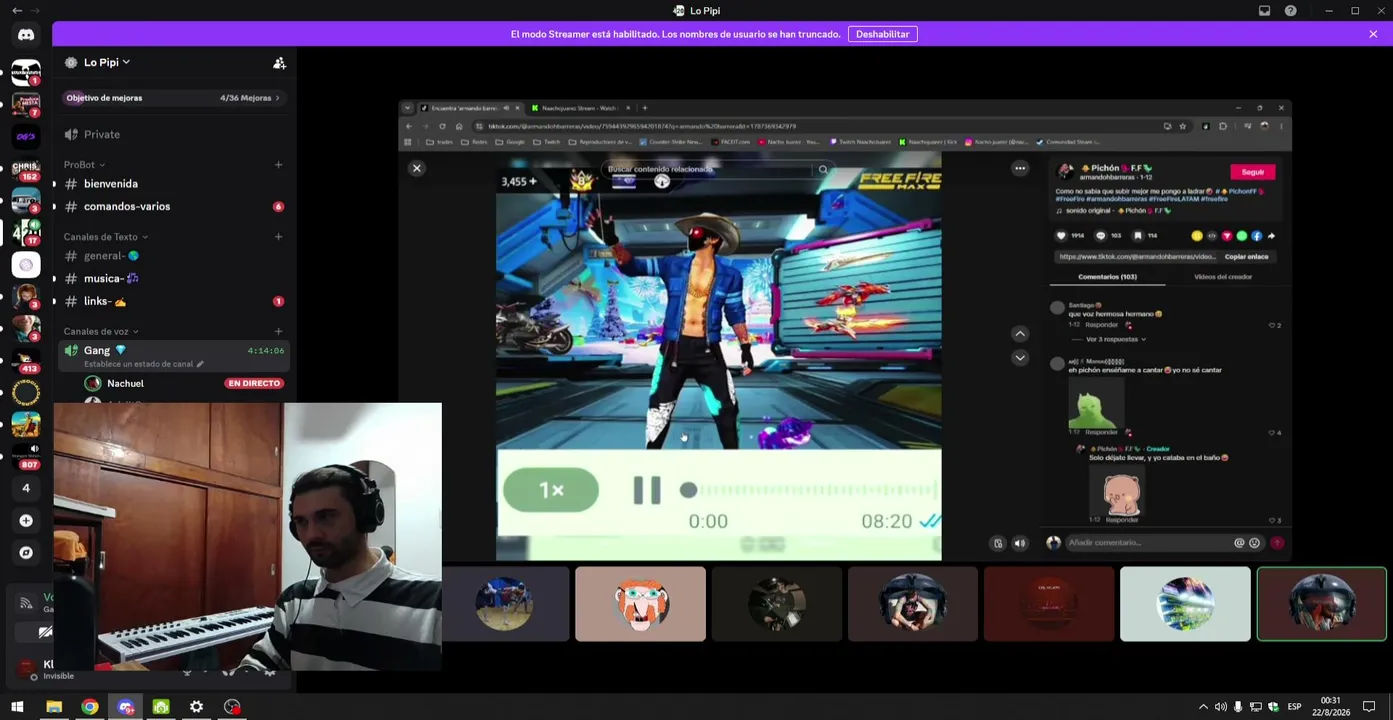Show hidden icons in the system tray

click(1203, 707)
